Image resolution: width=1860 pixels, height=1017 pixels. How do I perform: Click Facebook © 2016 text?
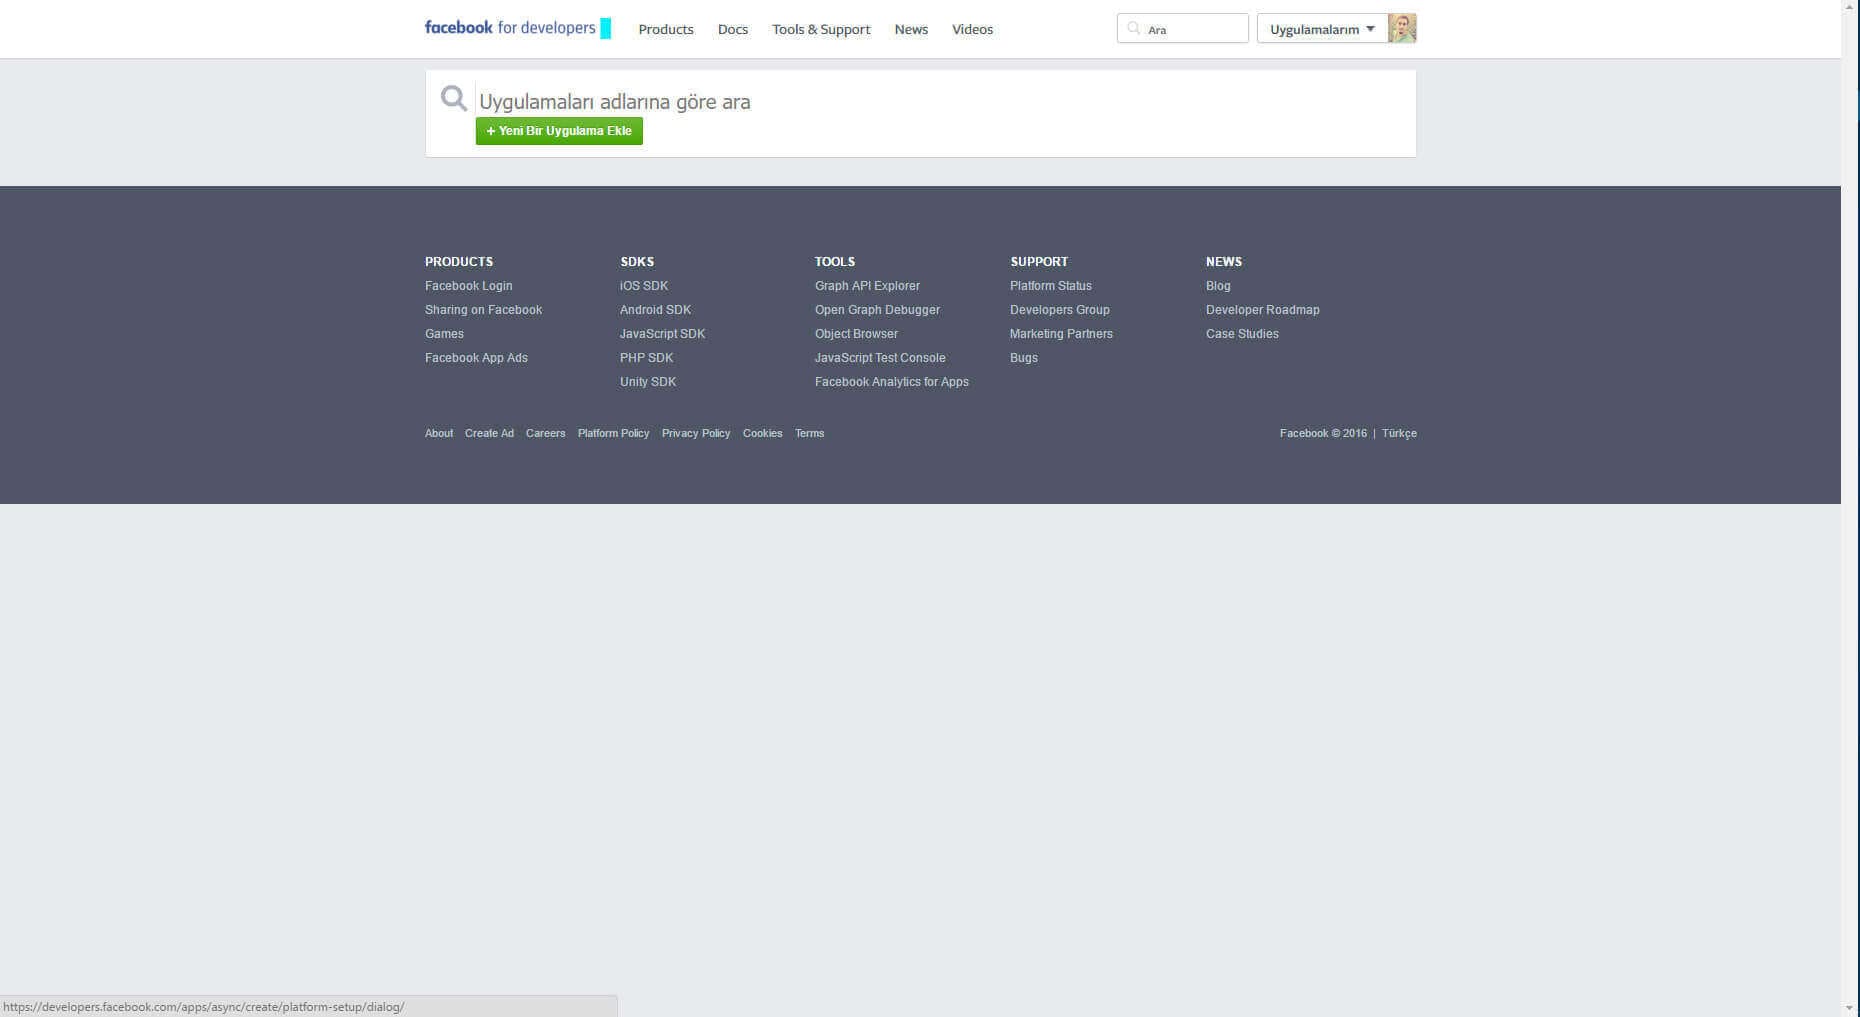pyautogui.click(x=1323, y=433)
